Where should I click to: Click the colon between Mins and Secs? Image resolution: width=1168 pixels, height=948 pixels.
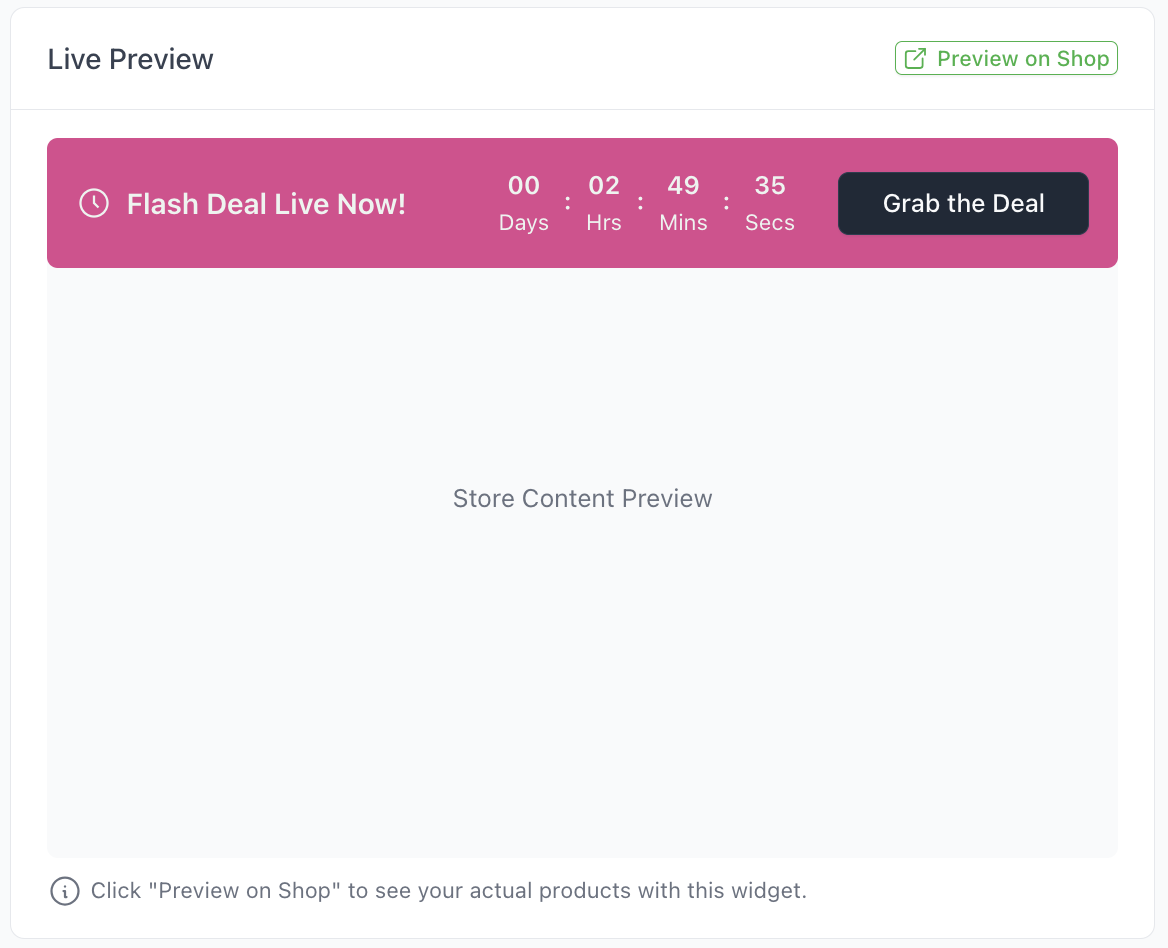tap(726, 203)
